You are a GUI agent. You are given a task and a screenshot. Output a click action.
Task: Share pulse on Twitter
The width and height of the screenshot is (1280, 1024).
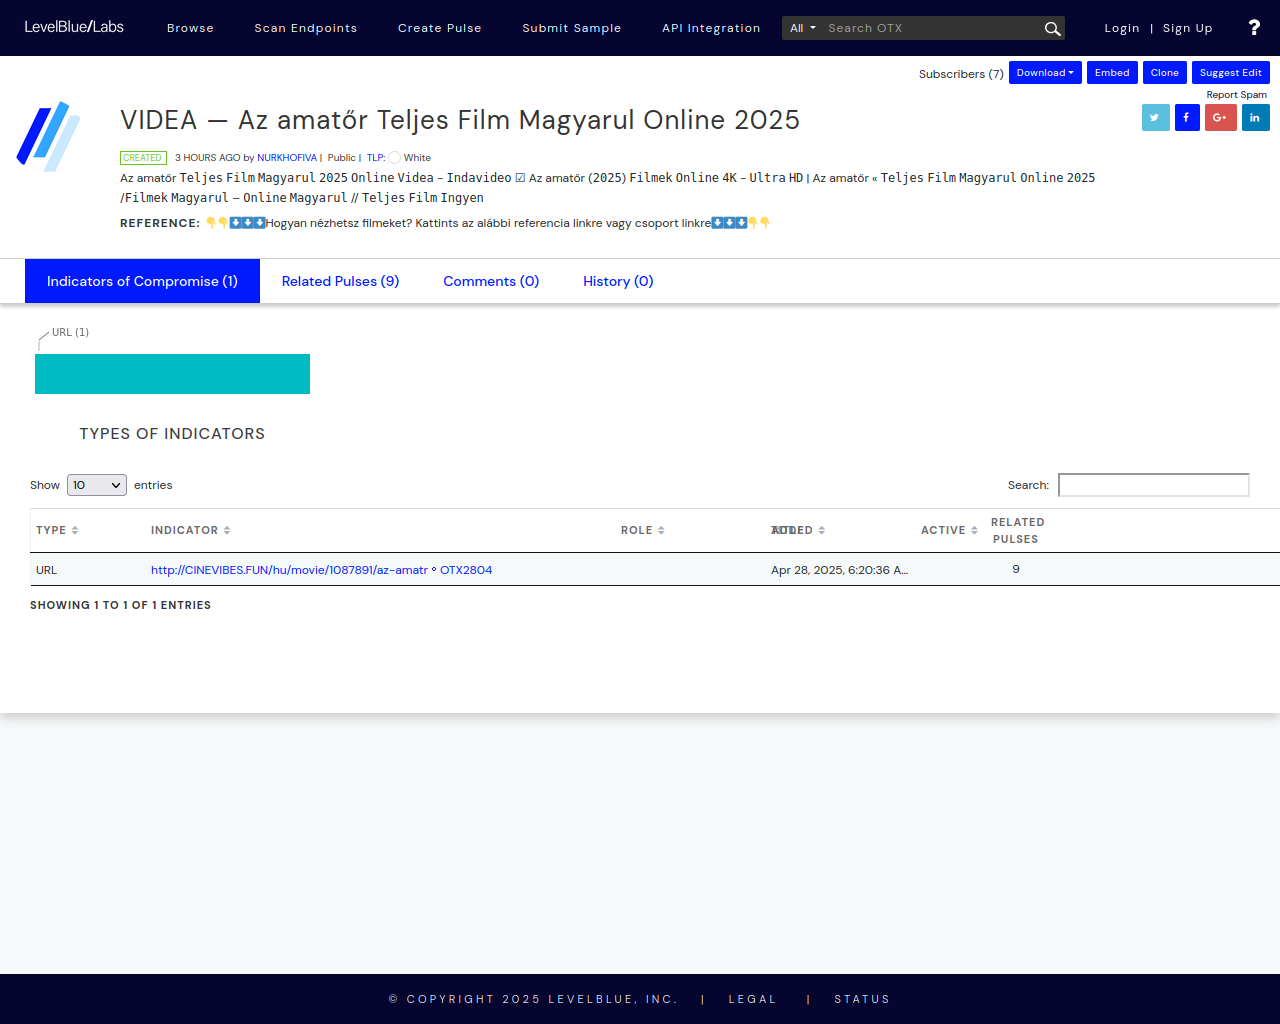click(1155, 118)
